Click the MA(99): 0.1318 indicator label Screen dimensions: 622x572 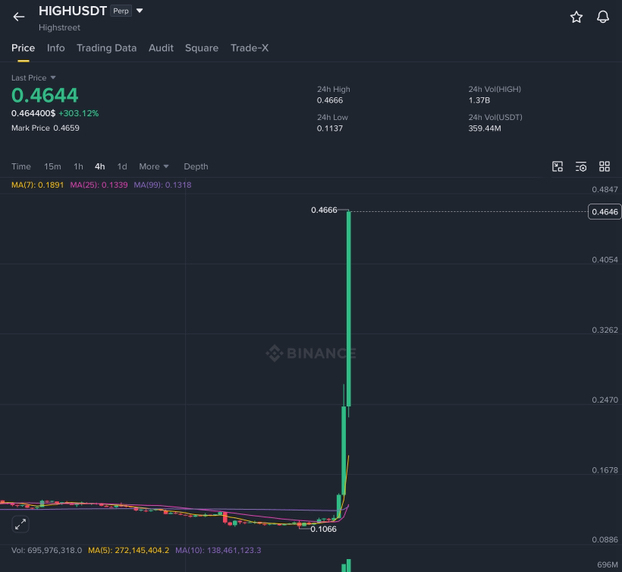pos(162,185)
